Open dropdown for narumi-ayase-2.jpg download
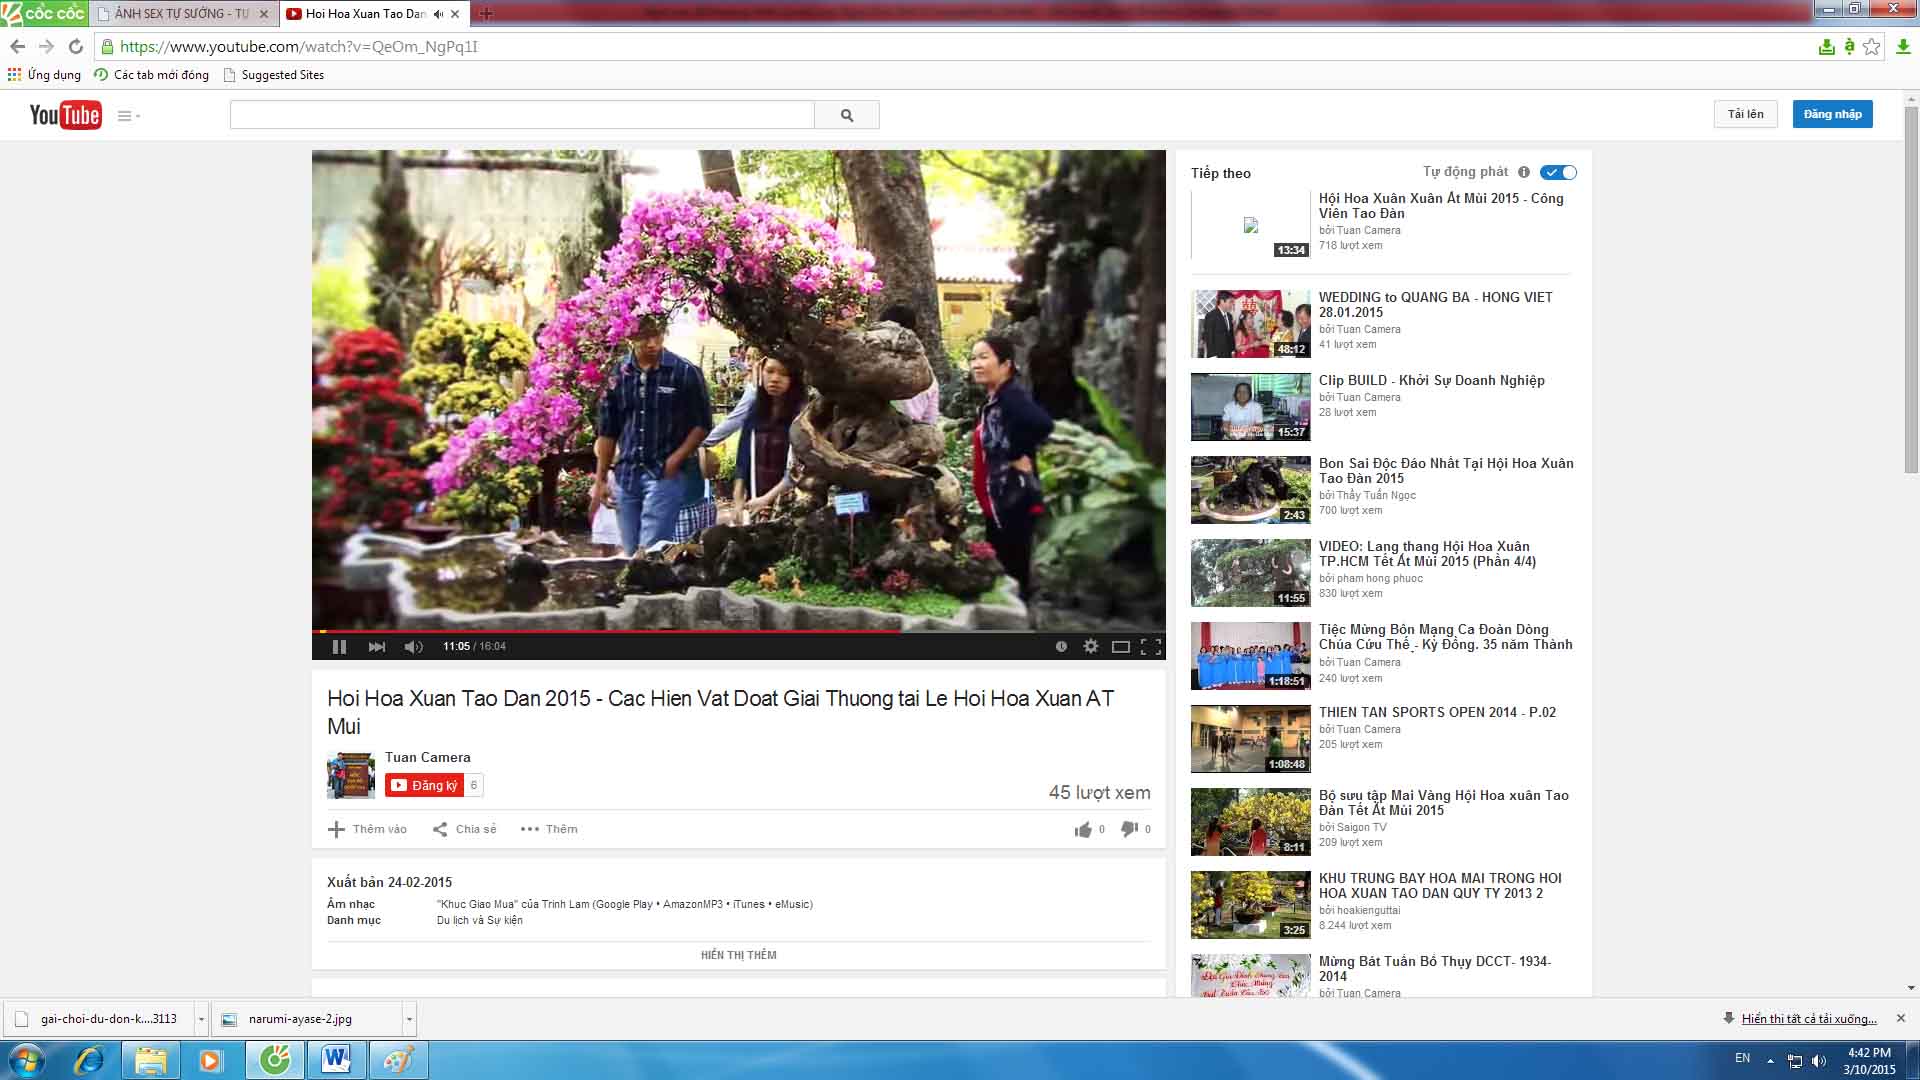Screen dimensions: 1920x1080 (408, 1019)
